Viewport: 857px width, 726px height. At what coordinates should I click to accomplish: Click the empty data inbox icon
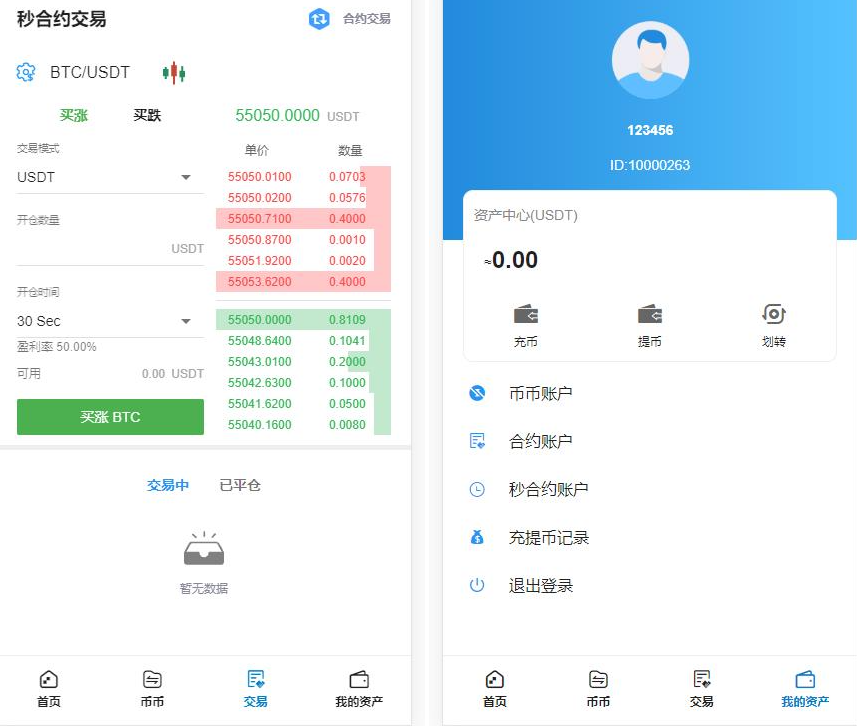click(x=204, y=548)
